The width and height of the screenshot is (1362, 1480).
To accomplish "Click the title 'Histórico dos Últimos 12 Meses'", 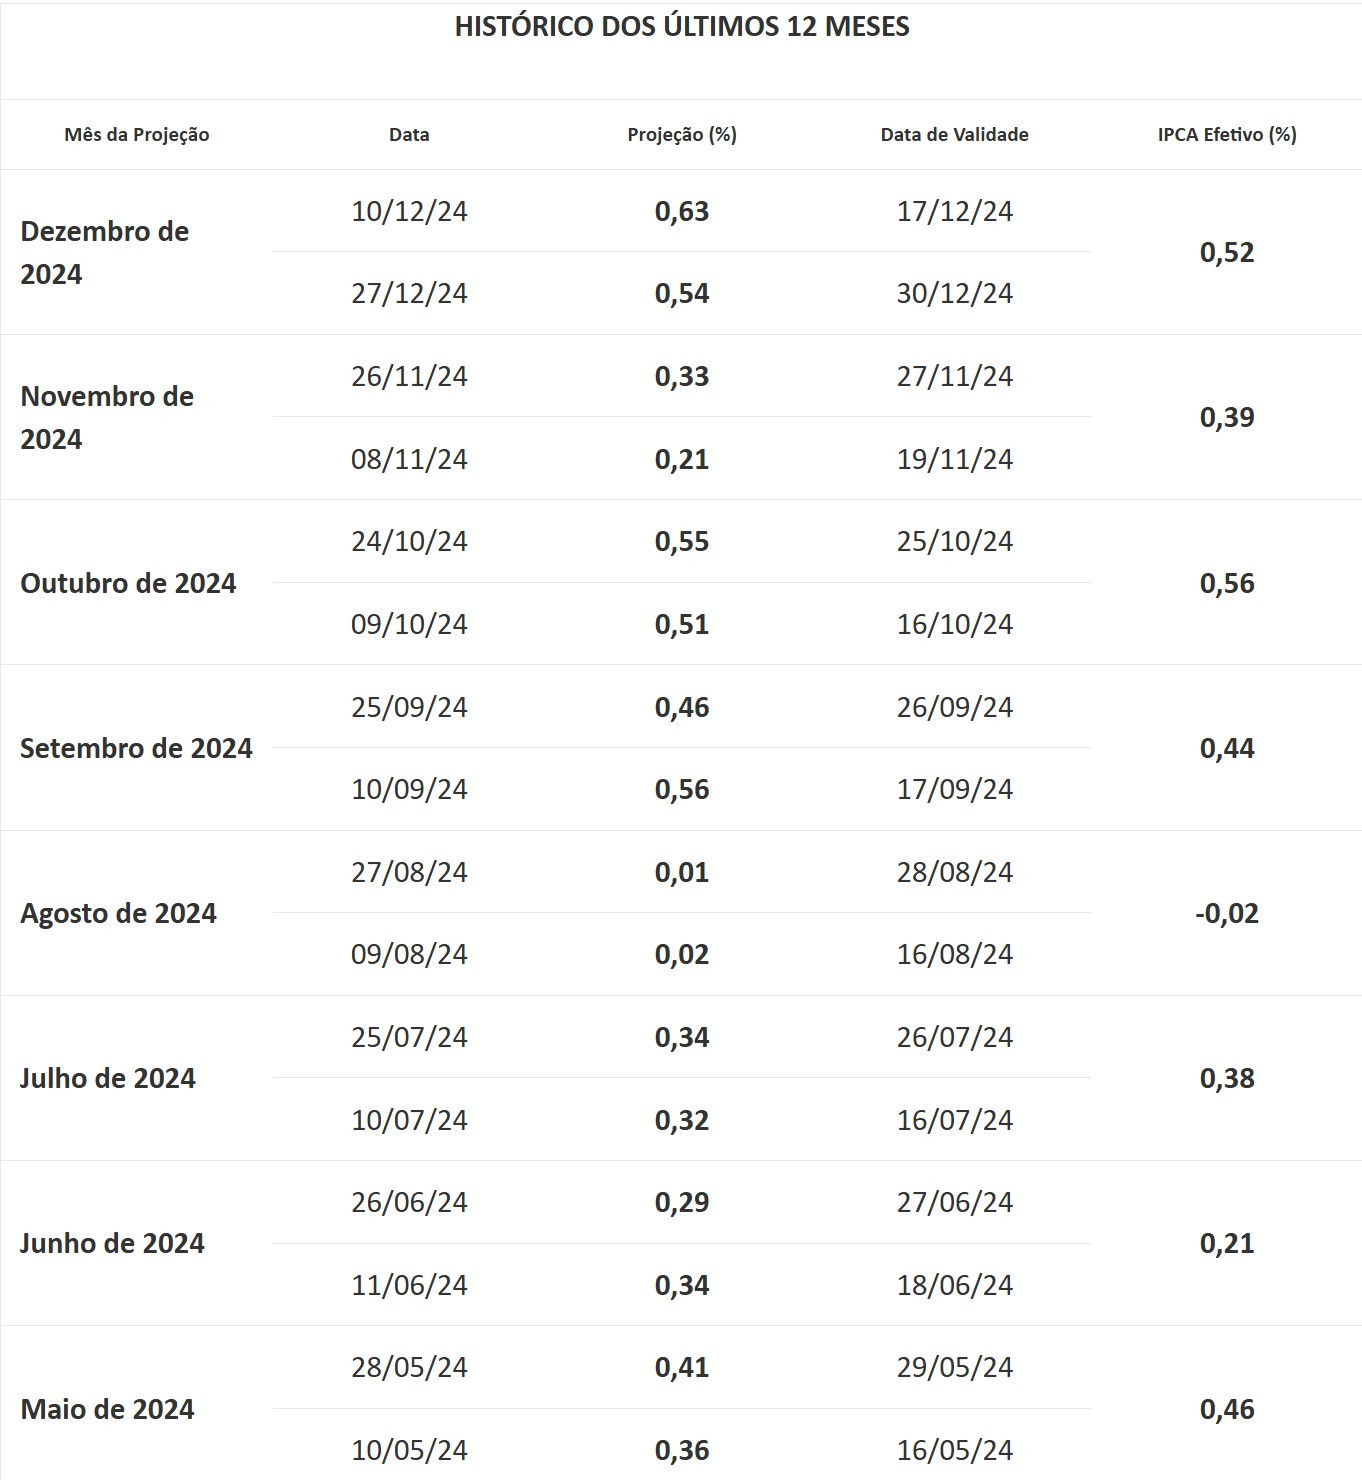I will 682,26.
